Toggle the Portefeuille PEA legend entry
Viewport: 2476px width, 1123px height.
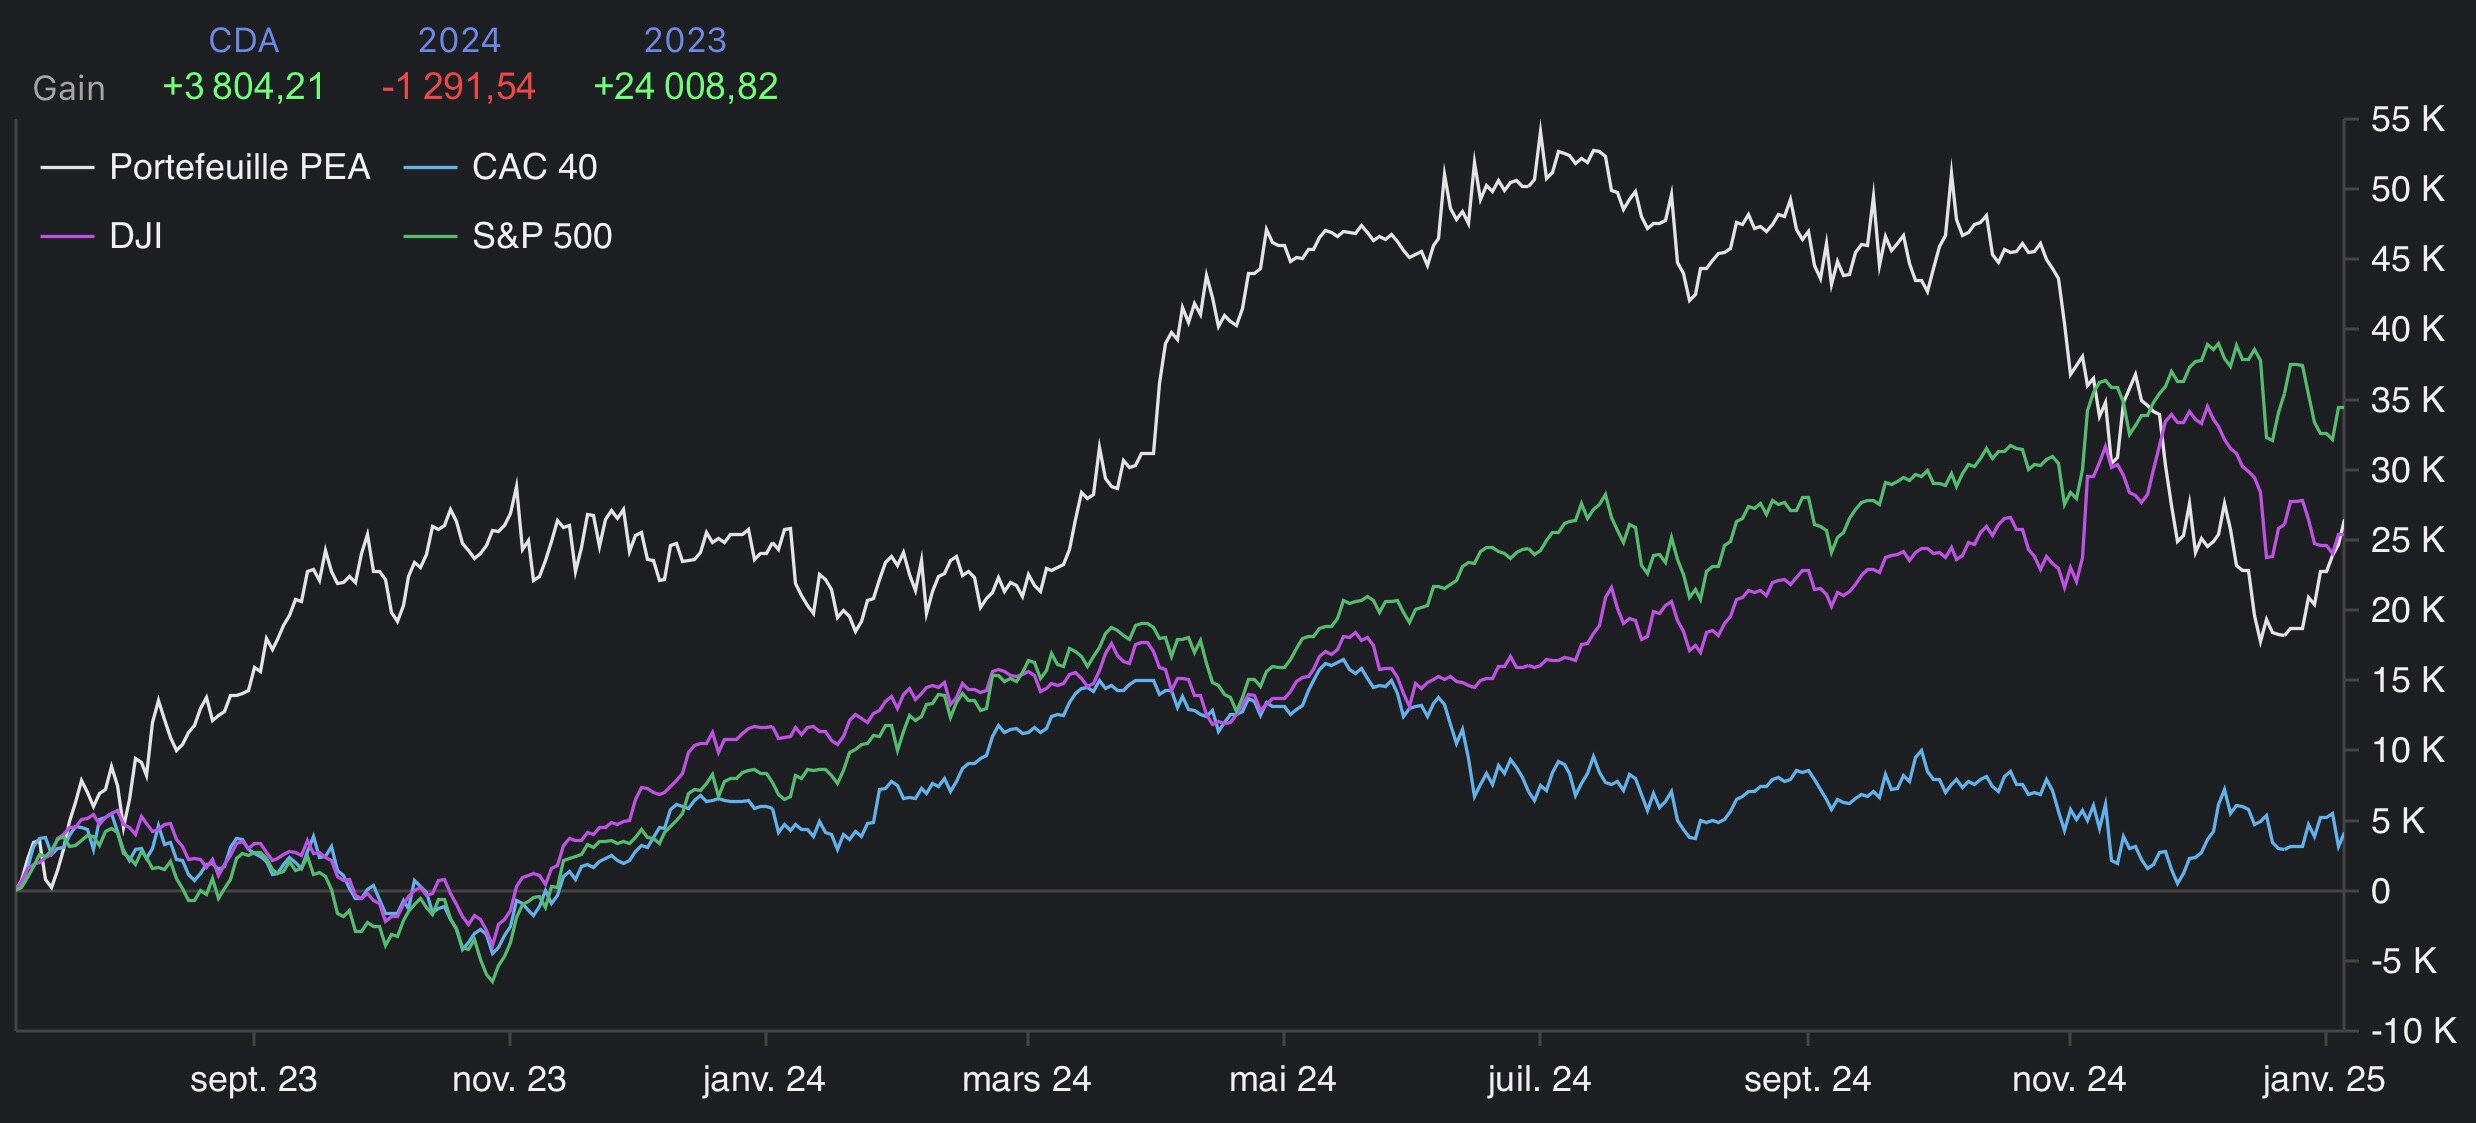(x=239, y=167)
